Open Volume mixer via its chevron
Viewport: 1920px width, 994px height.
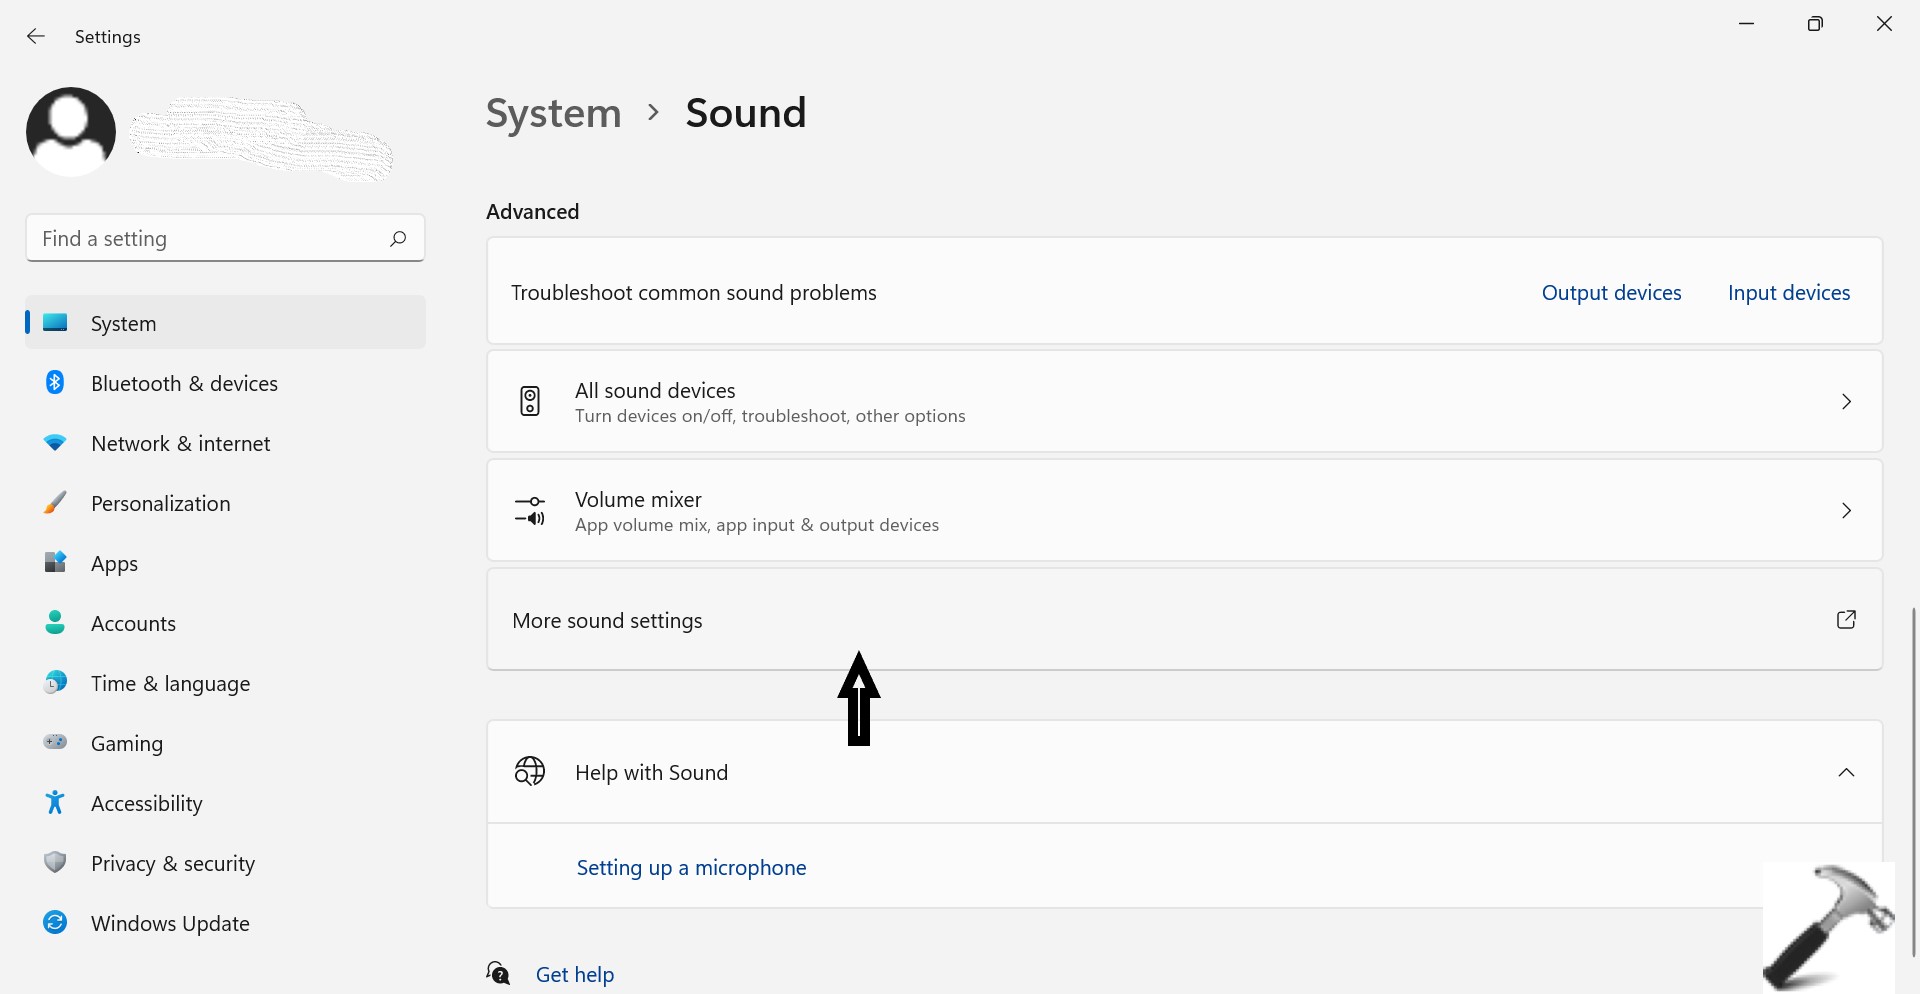point(1846,511)
